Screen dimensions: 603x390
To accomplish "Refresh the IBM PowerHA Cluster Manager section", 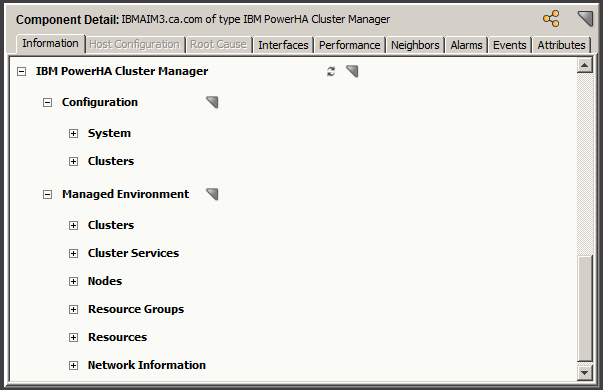I will tap(331, 71).
